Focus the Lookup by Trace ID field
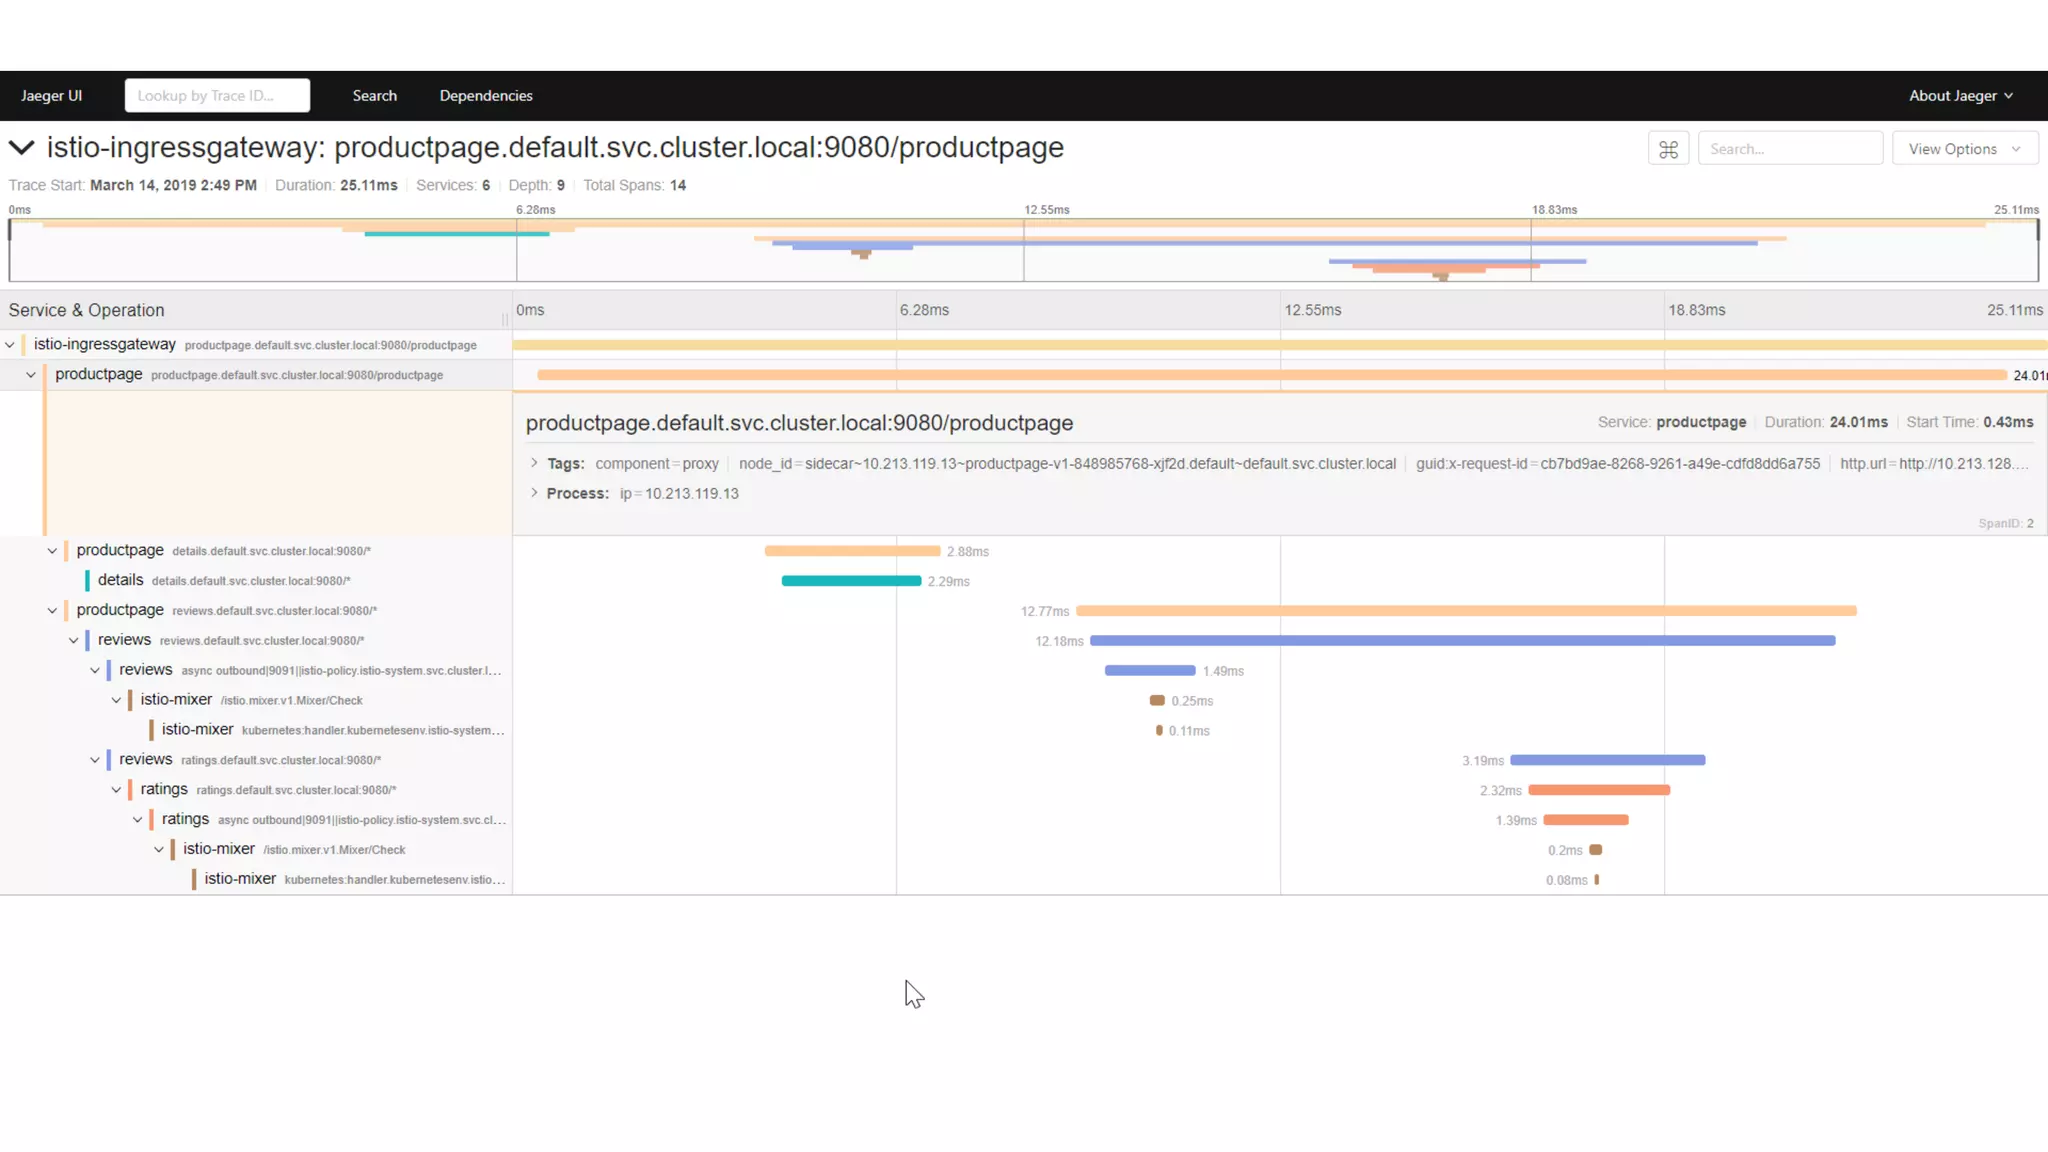Viewport: 2048px width, 1152px height. coord(217,96)
